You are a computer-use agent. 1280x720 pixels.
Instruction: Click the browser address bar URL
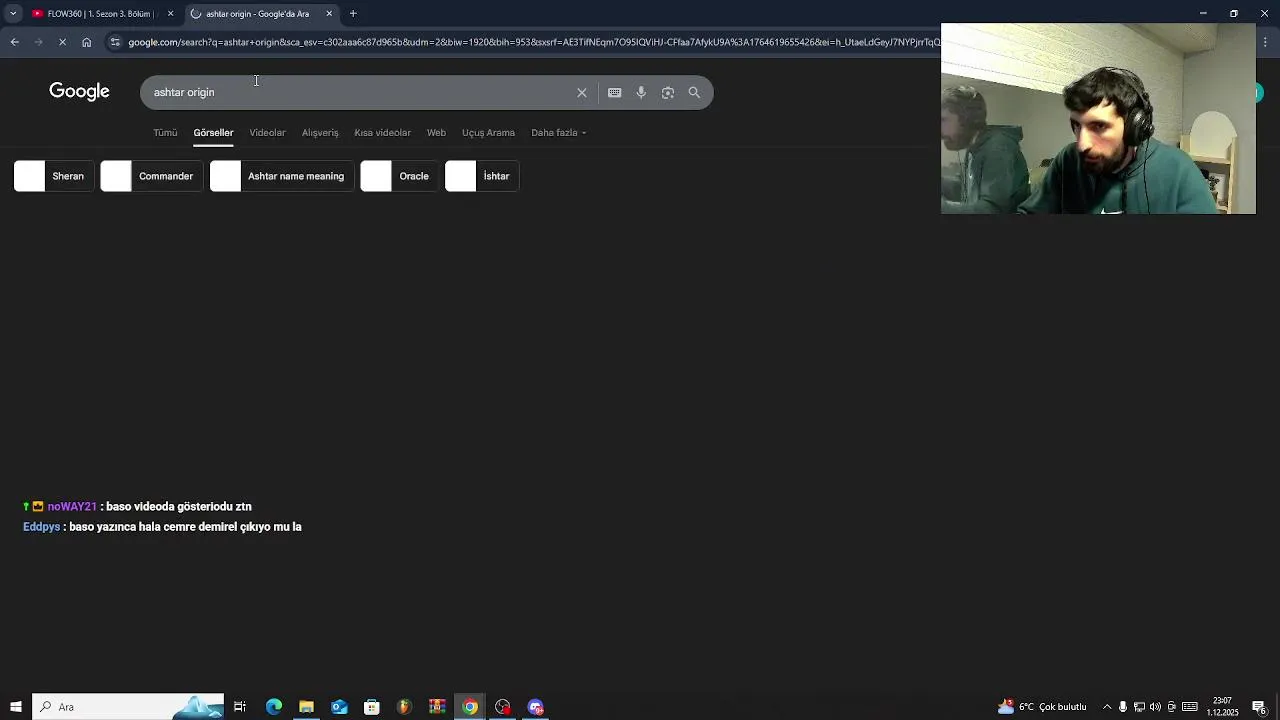click(533, 42)
